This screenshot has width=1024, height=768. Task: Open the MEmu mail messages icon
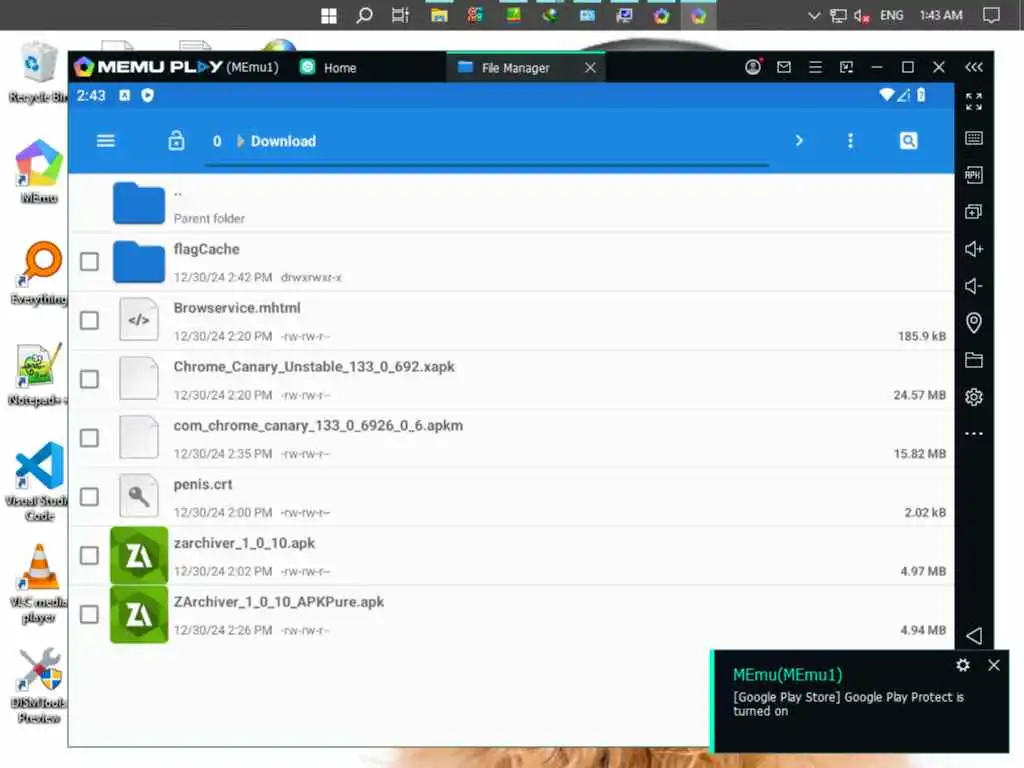pyautogui.click(x=784, y=67)
